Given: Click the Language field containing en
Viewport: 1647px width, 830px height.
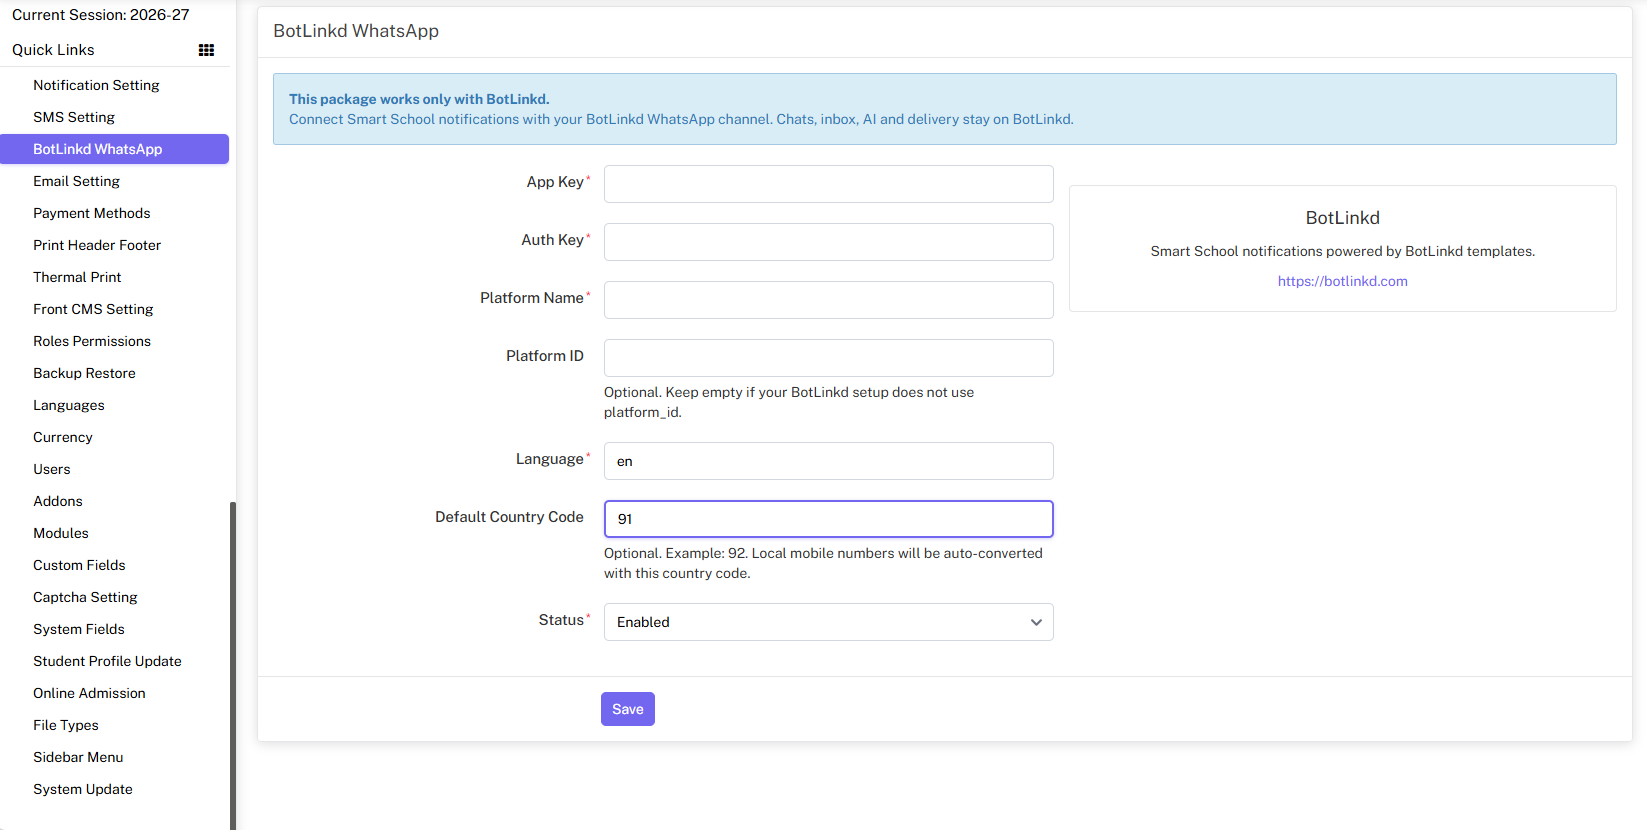Looking at the screenshot, I should (828, 461).
